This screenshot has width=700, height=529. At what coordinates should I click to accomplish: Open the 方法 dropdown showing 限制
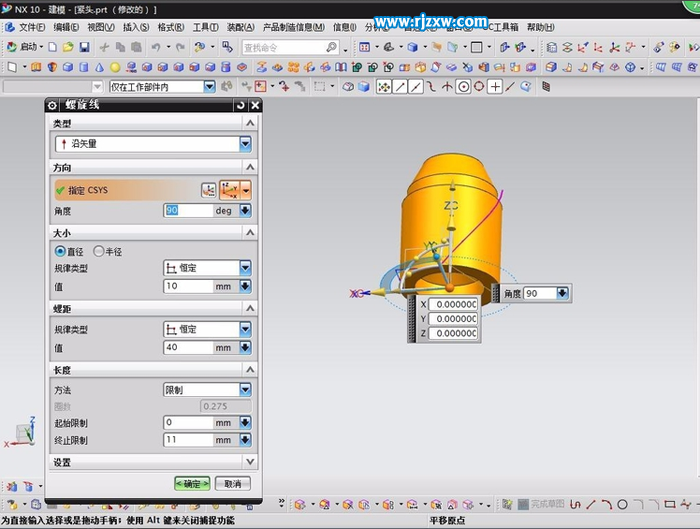(x=245, y=390)
